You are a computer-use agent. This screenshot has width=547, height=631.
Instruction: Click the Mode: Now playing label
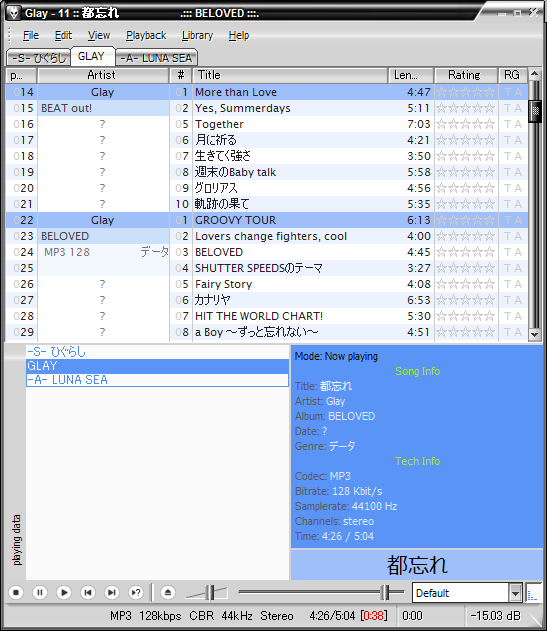(x=336, y=356)
